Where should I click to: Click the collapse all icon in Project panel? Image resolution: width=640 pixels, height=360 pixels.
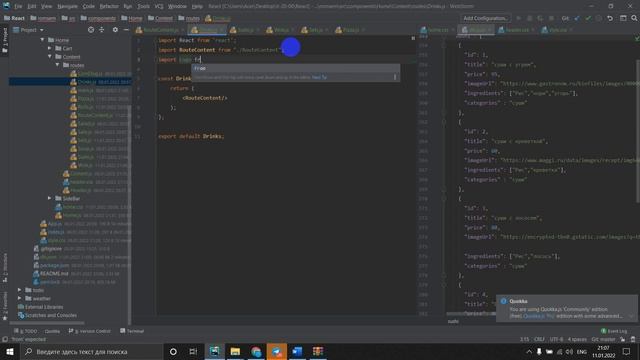(x=102, y=30)
